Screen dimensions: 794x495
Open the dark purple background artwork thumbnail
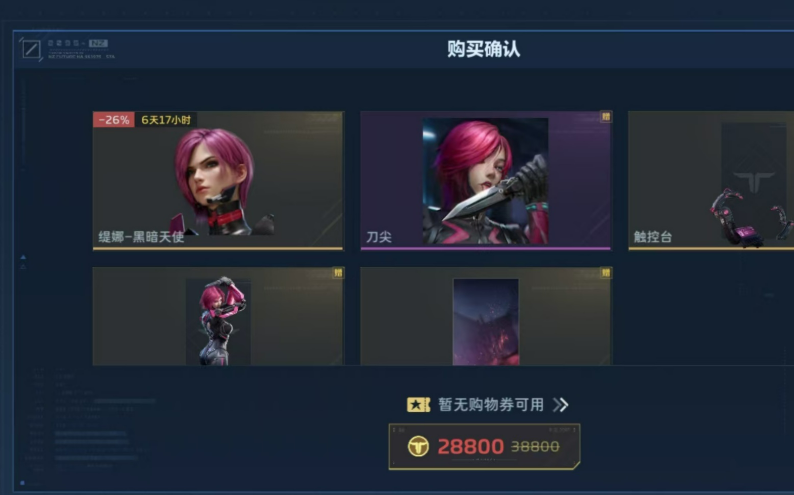click(486, 316)
